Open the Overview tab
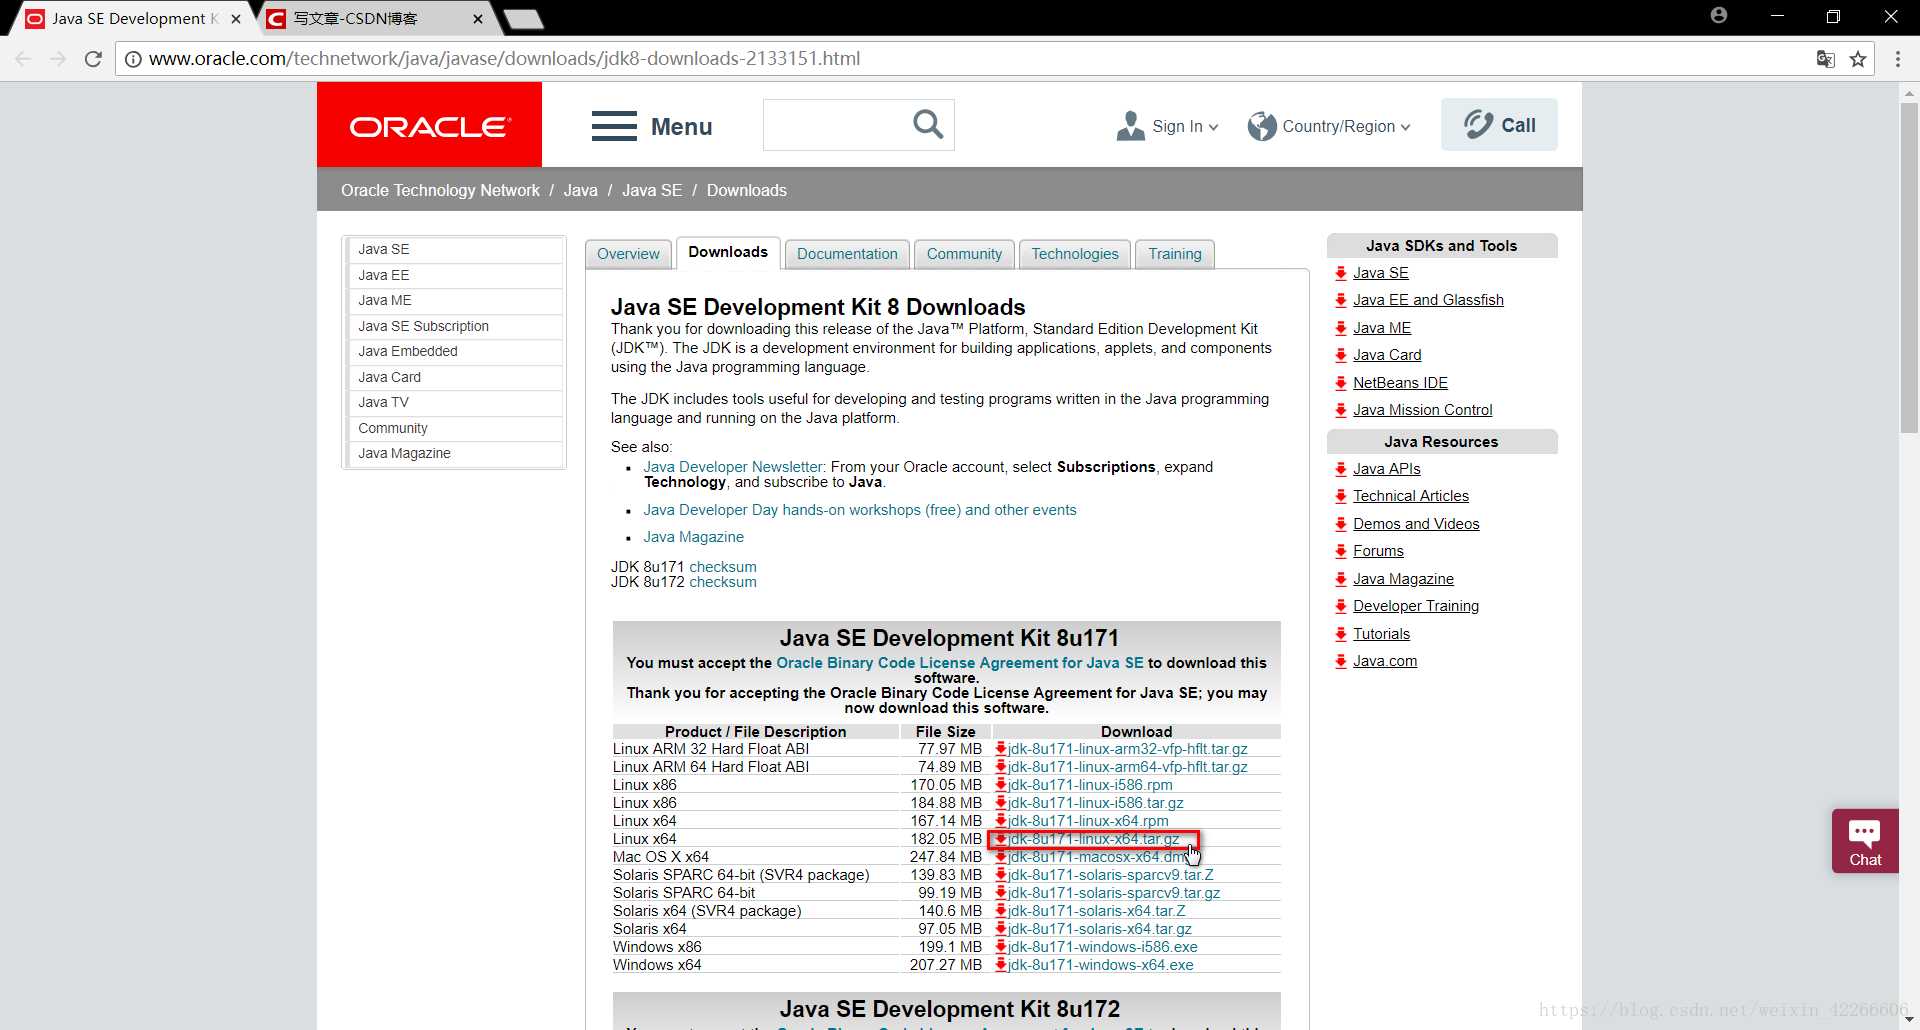This screenshot has width=1920, height=1030. coord(628,254)
